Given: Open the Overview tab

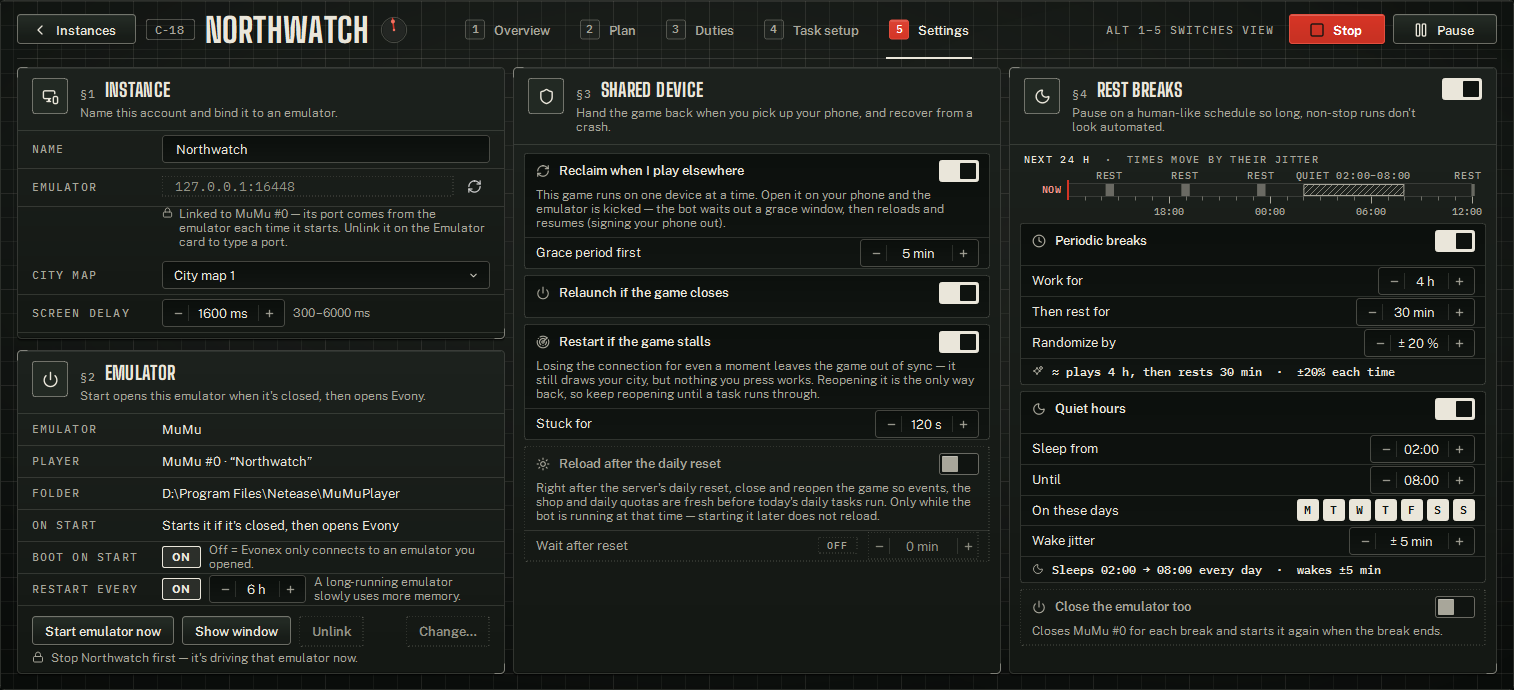Looking at the screenshot, I should [509, 30].
